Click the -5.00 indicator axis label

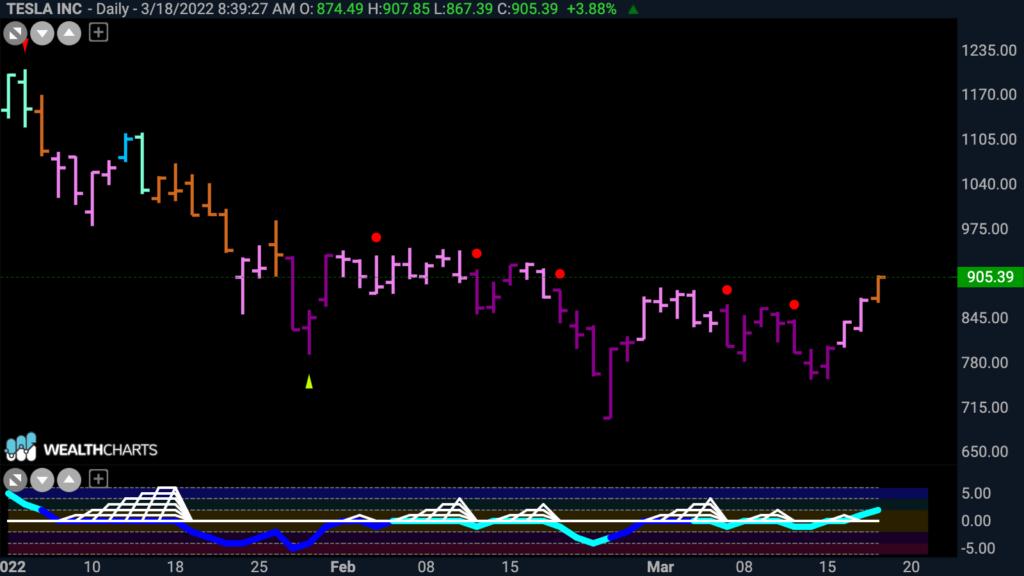pos(978,549)
